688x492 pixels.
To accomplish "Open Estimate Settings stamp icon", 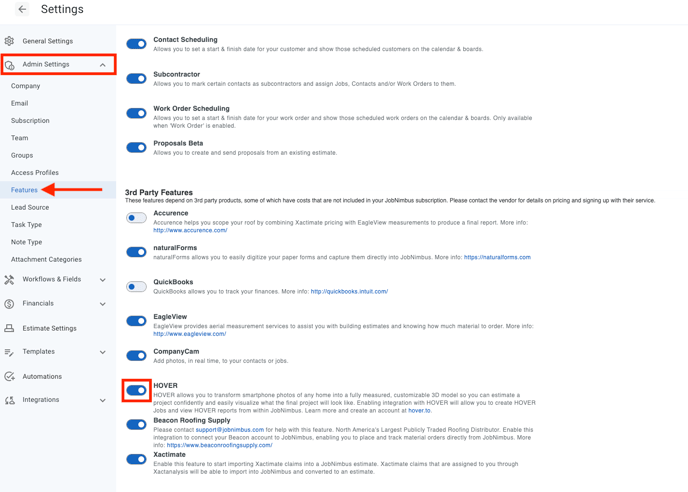I will point(9,328).
